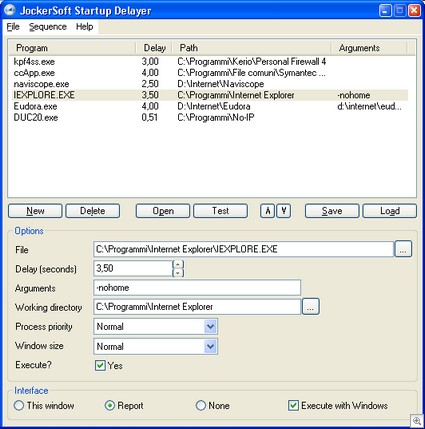Open the Process priority dropdown
425x429 pixels.
(x=210, y=326)
